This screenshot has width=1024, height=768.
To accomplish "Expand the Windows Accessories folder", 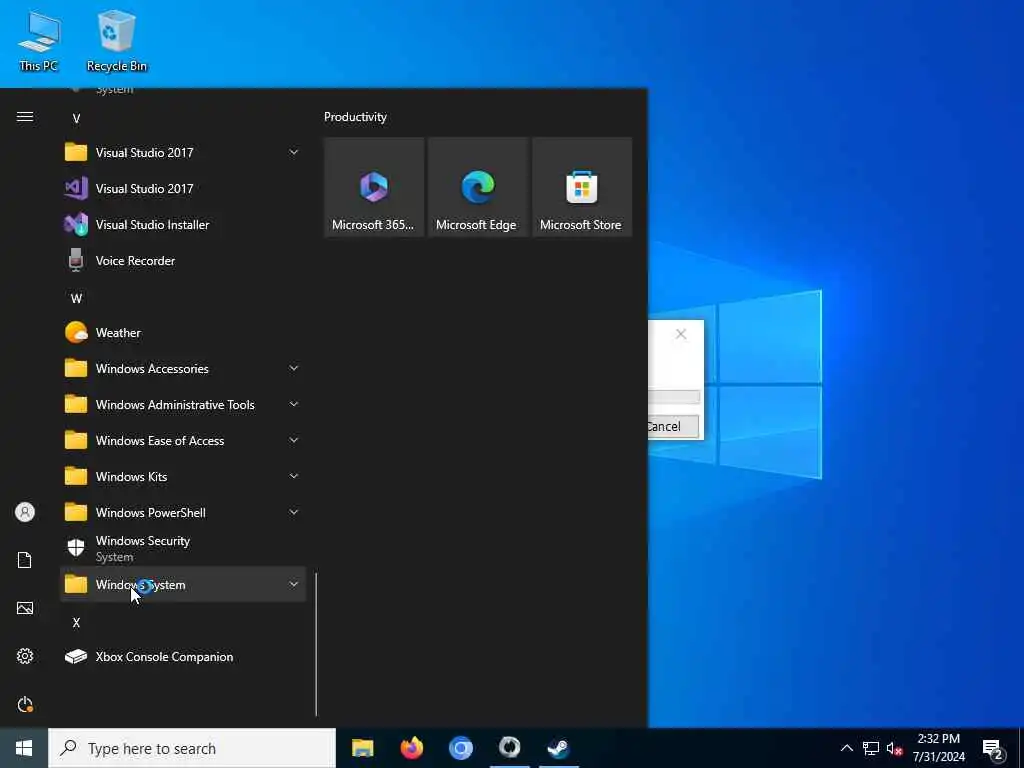I will pyautogui.click(x=183, y=368).
